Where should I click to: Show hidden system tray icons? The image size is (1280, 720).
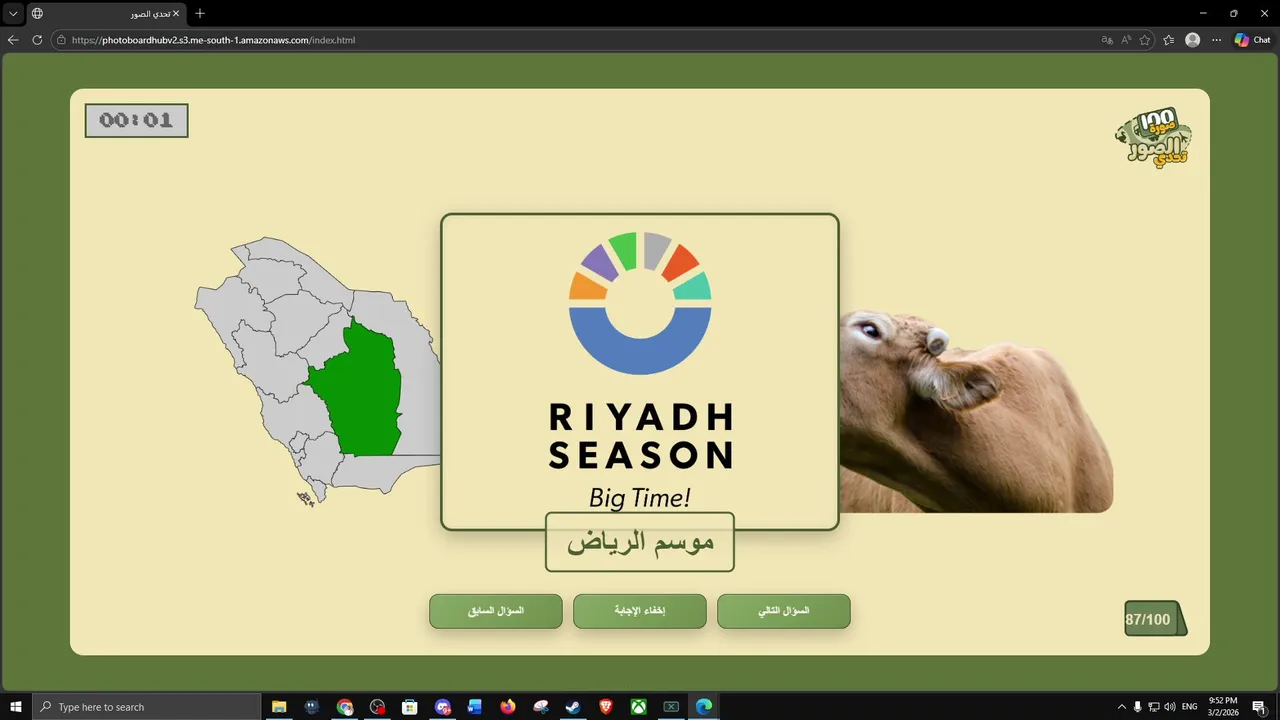tap(1121, 707)
